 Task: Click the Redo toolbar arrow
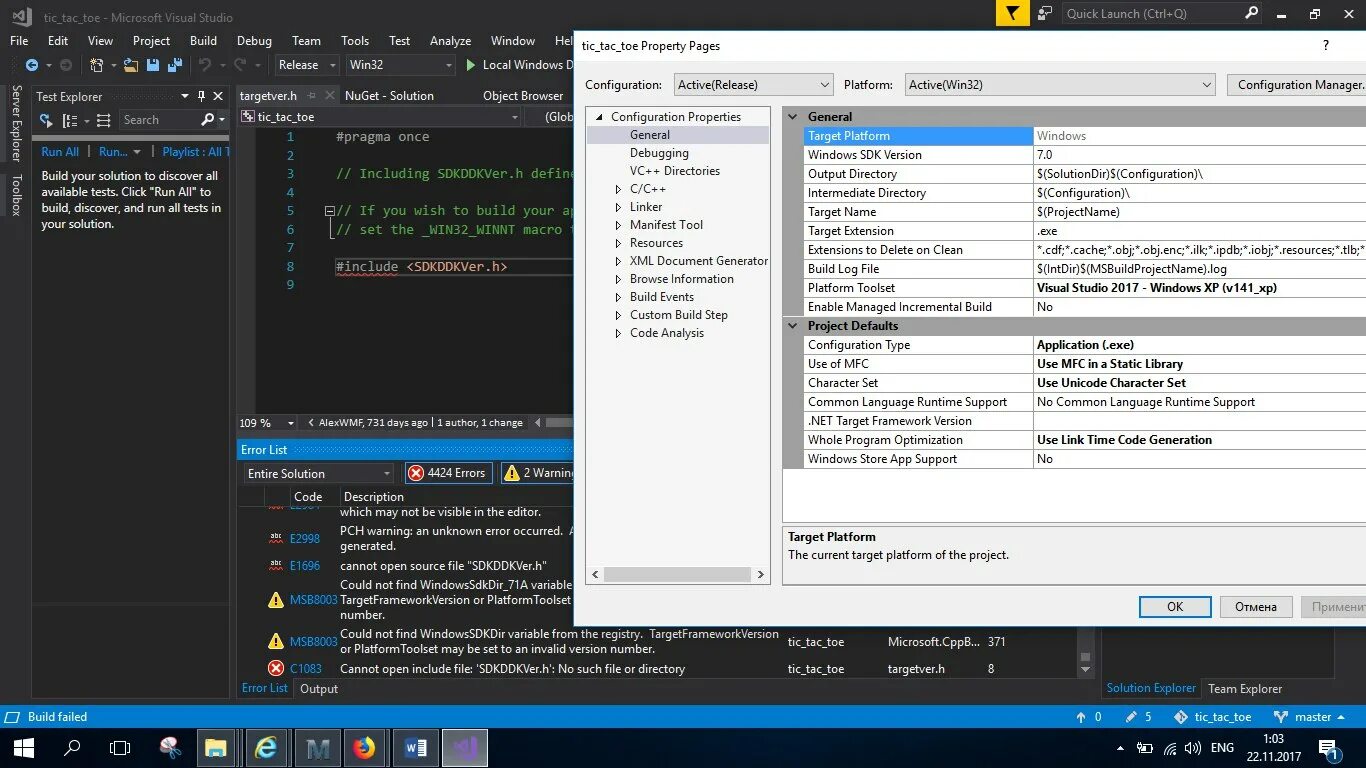pyautogui.click(x=240, y=65)
